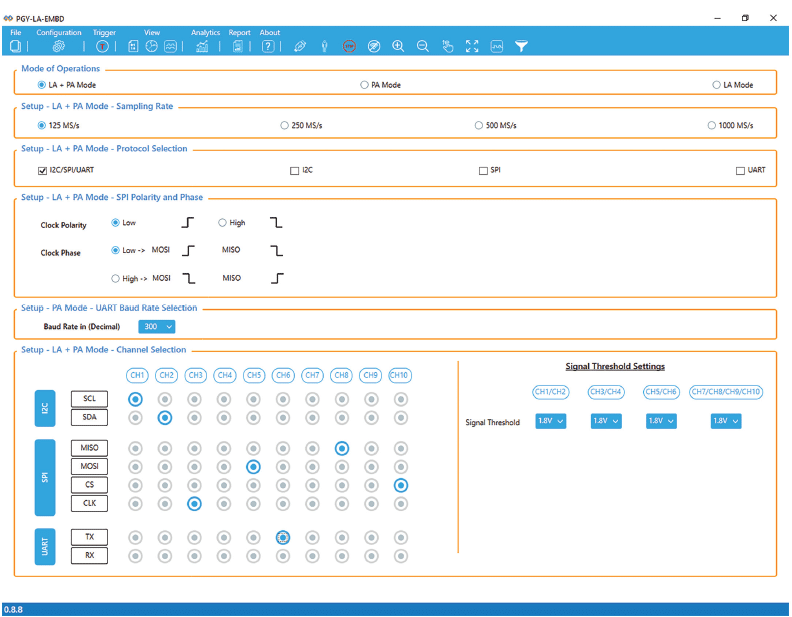Set Clock Polarity to High
This screenshot has width=792, height=617.
point(222,223)
